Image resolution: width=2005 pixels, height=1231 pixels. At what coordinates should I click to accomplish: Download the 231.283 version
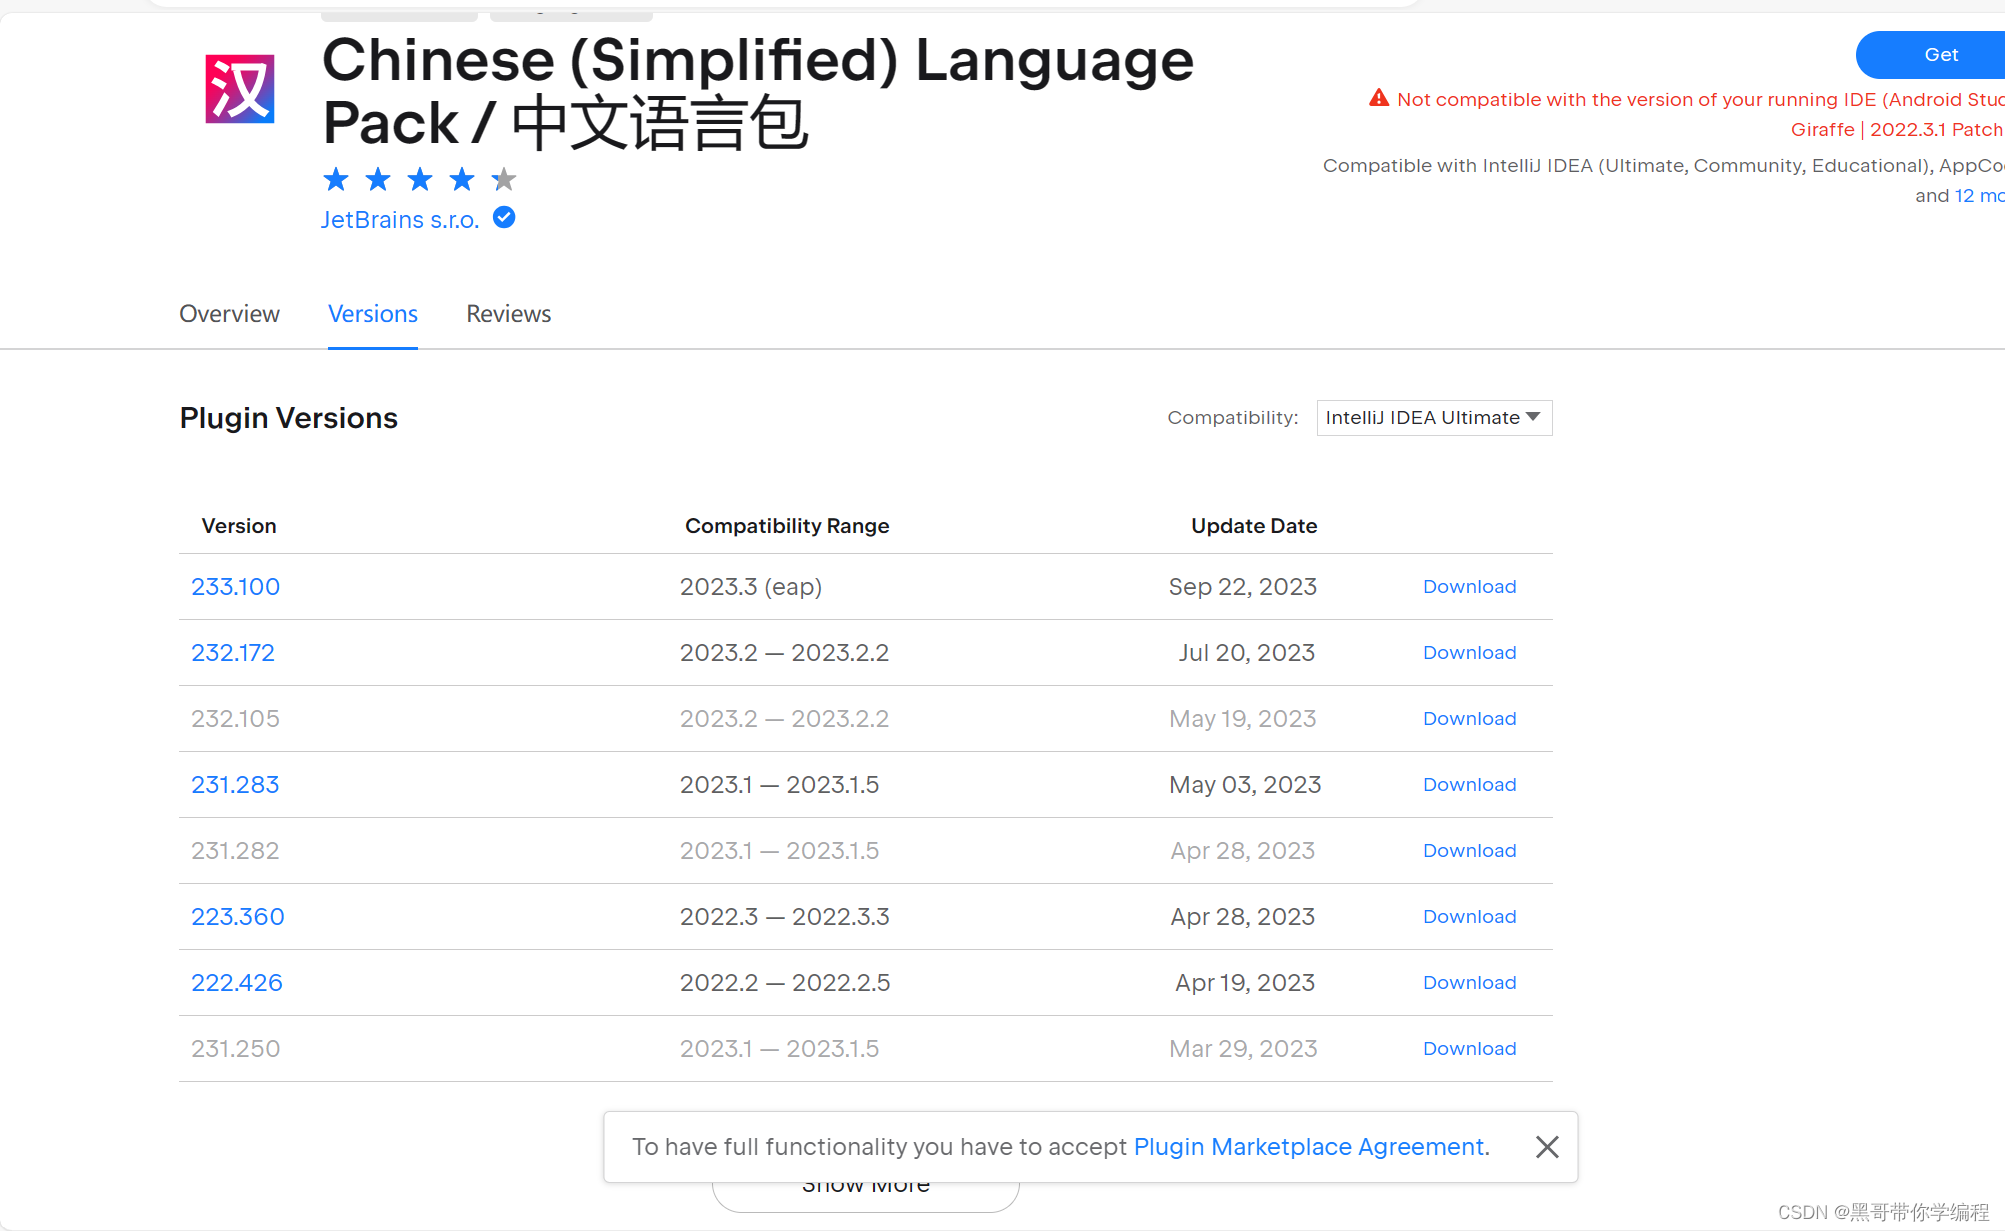1469,785
